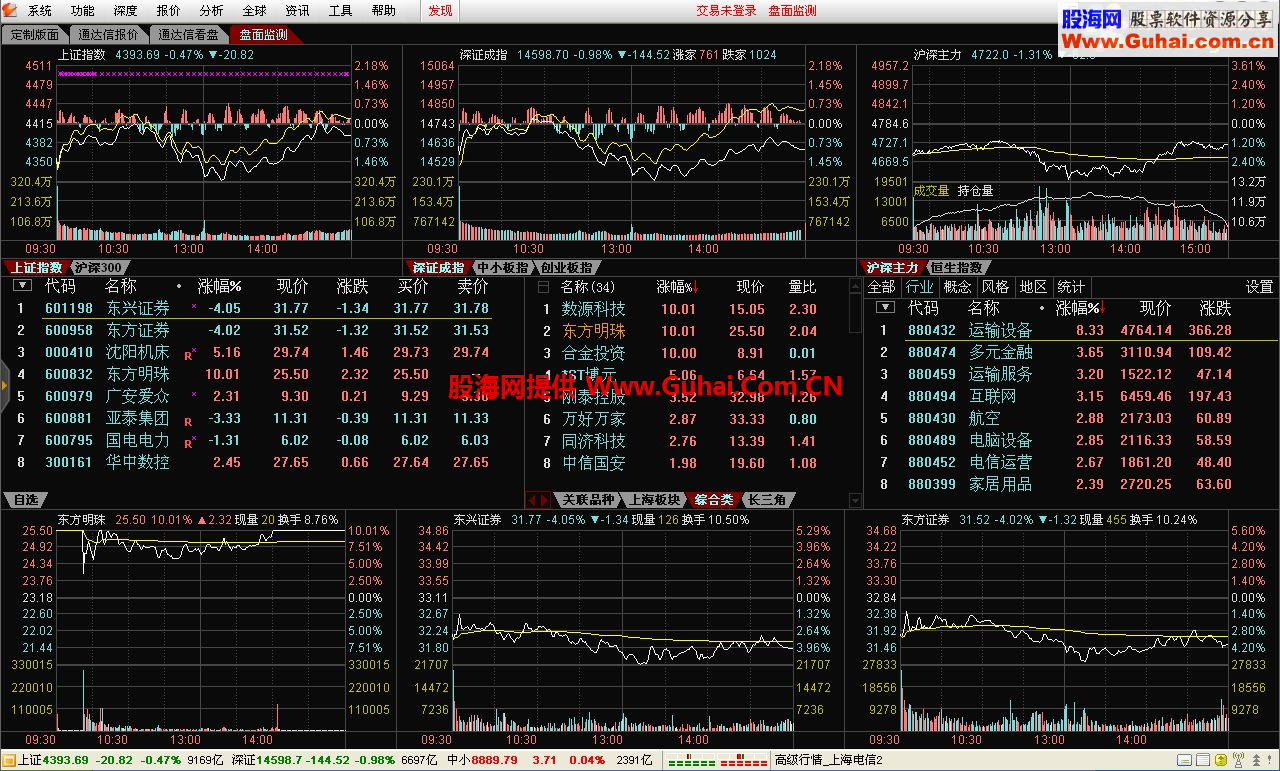Click the 高级行情_上海电信2 server status
The width and height of the screenshot is (1280, 771).
pyautogui.click(x=829, y=761)
